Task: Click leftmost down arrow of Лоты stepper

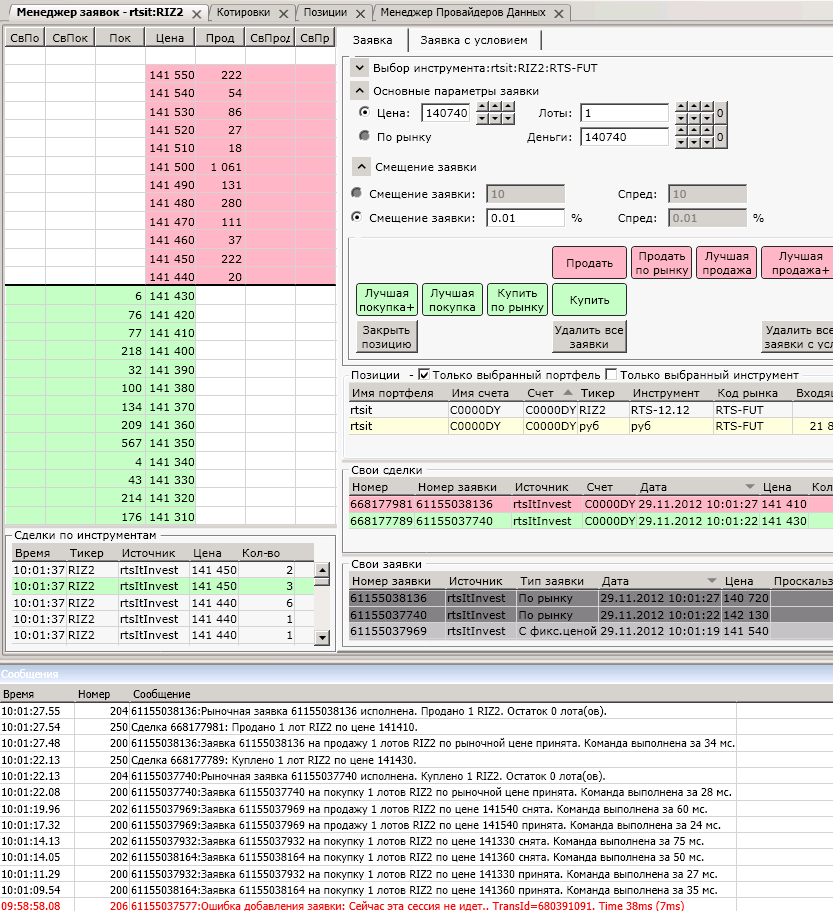Action: click(x=681, y=119)
